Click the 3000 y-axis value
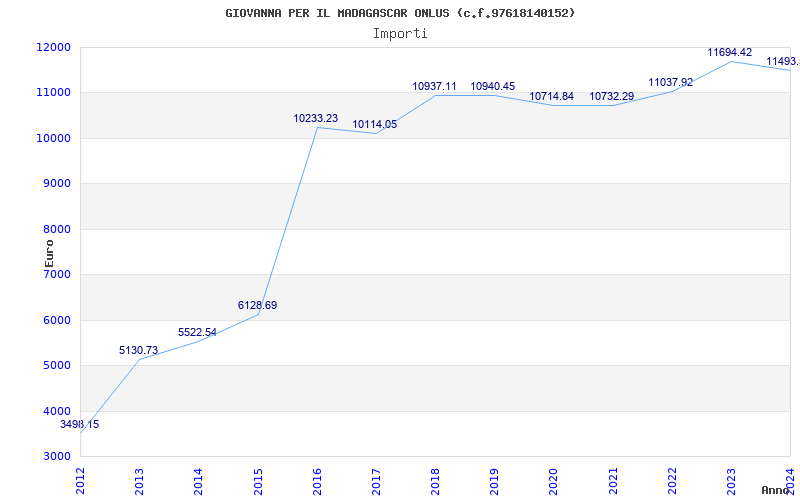 coord(56,457)
